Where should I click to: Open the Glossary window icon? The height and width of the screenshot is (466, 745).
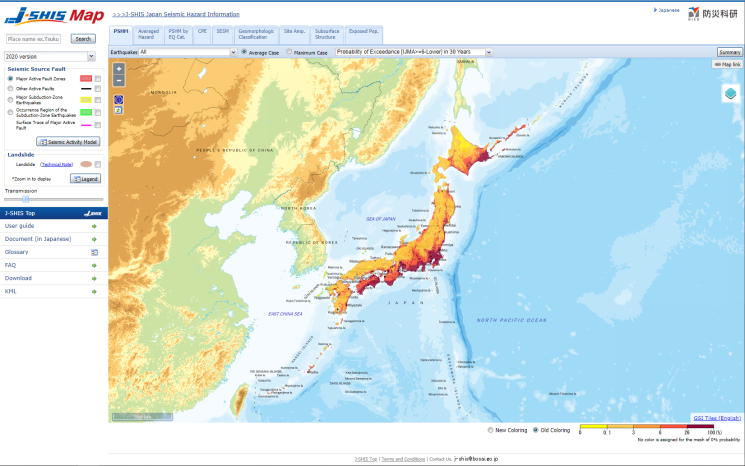(95, 252)
